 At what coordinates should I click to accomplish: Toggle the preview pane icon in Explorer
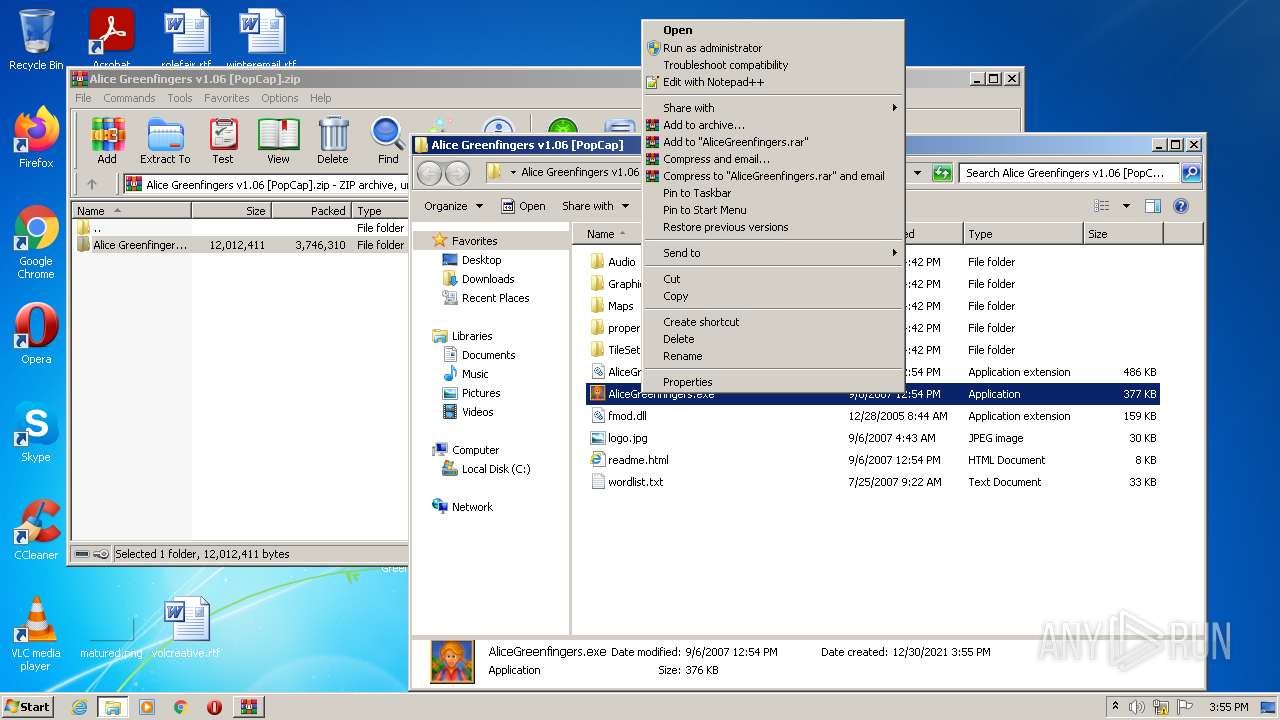tap(1152, 206)
